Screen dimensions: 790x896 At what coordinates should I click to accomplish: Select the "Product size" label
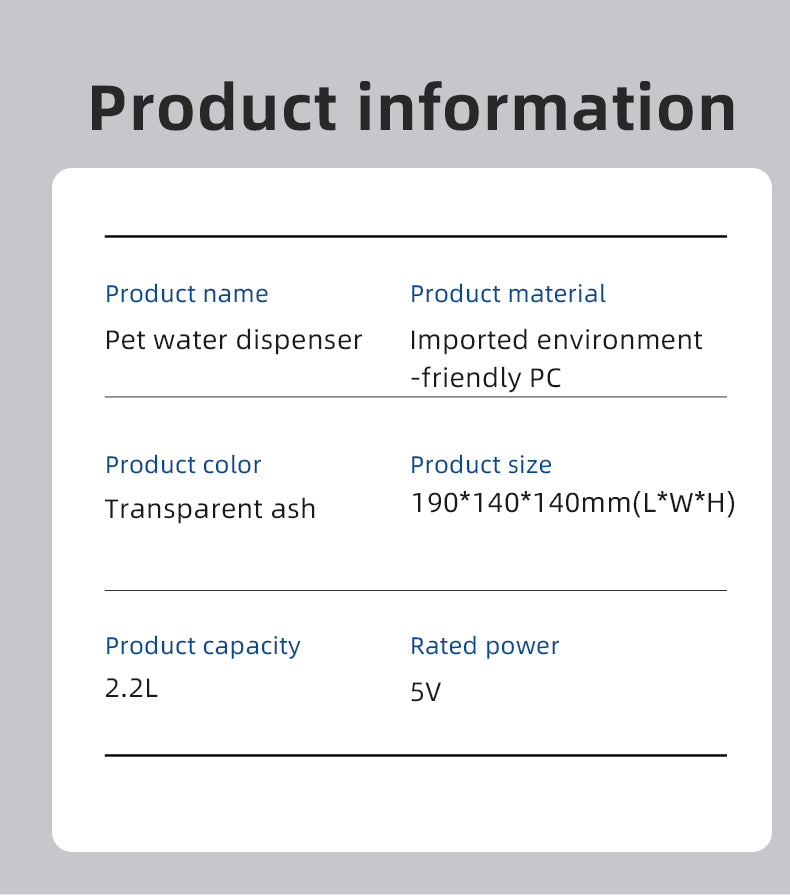(x=481, y=465)
